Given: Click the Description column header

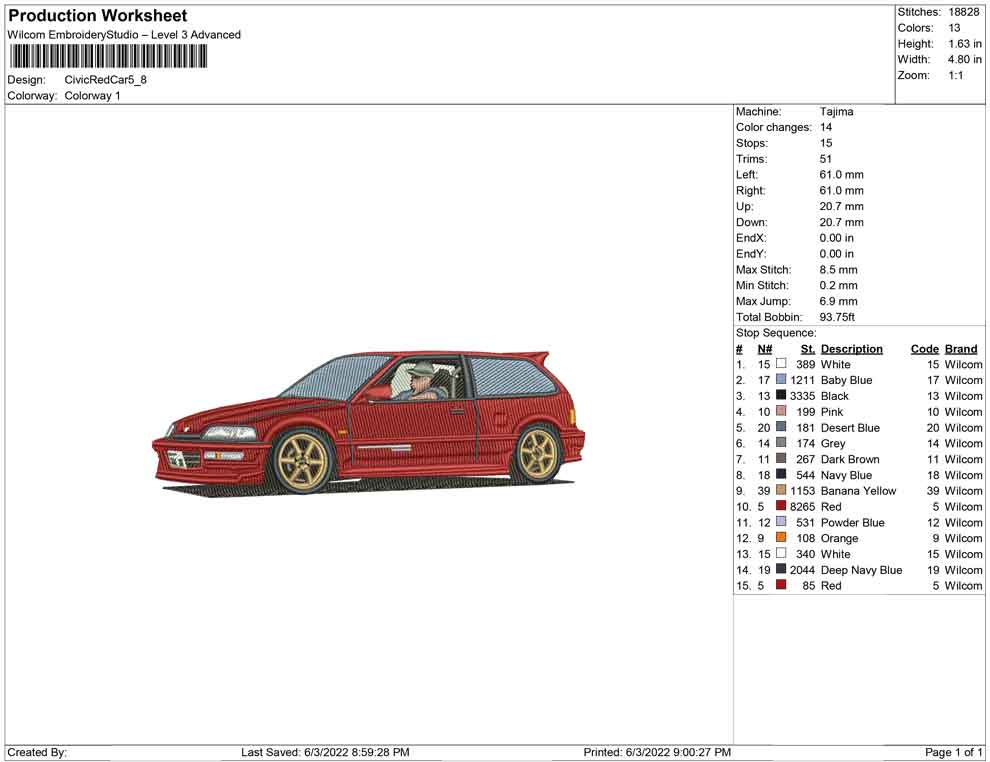Looking at the screenshot, I should point(851,349).
